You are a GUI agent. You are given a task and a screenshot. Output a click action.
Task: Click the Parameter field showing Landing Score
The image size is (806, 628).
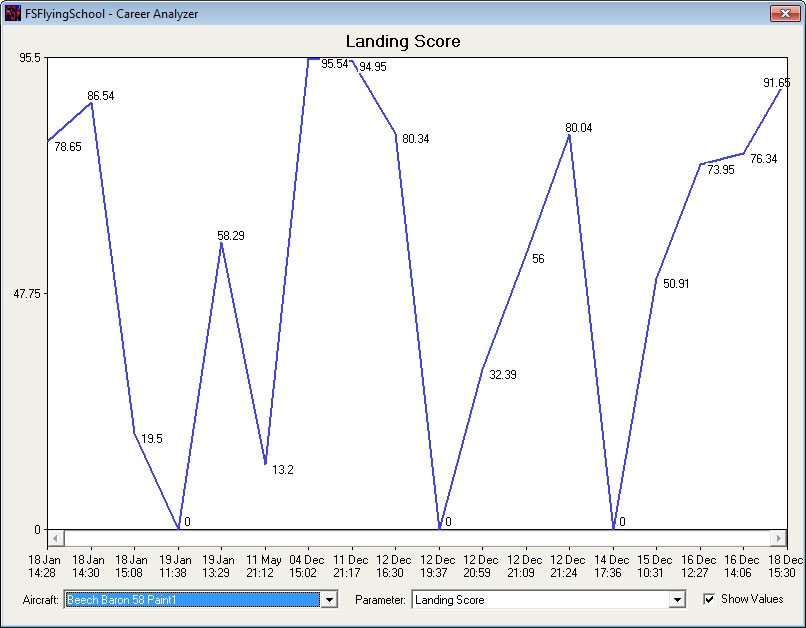[540, 599]
